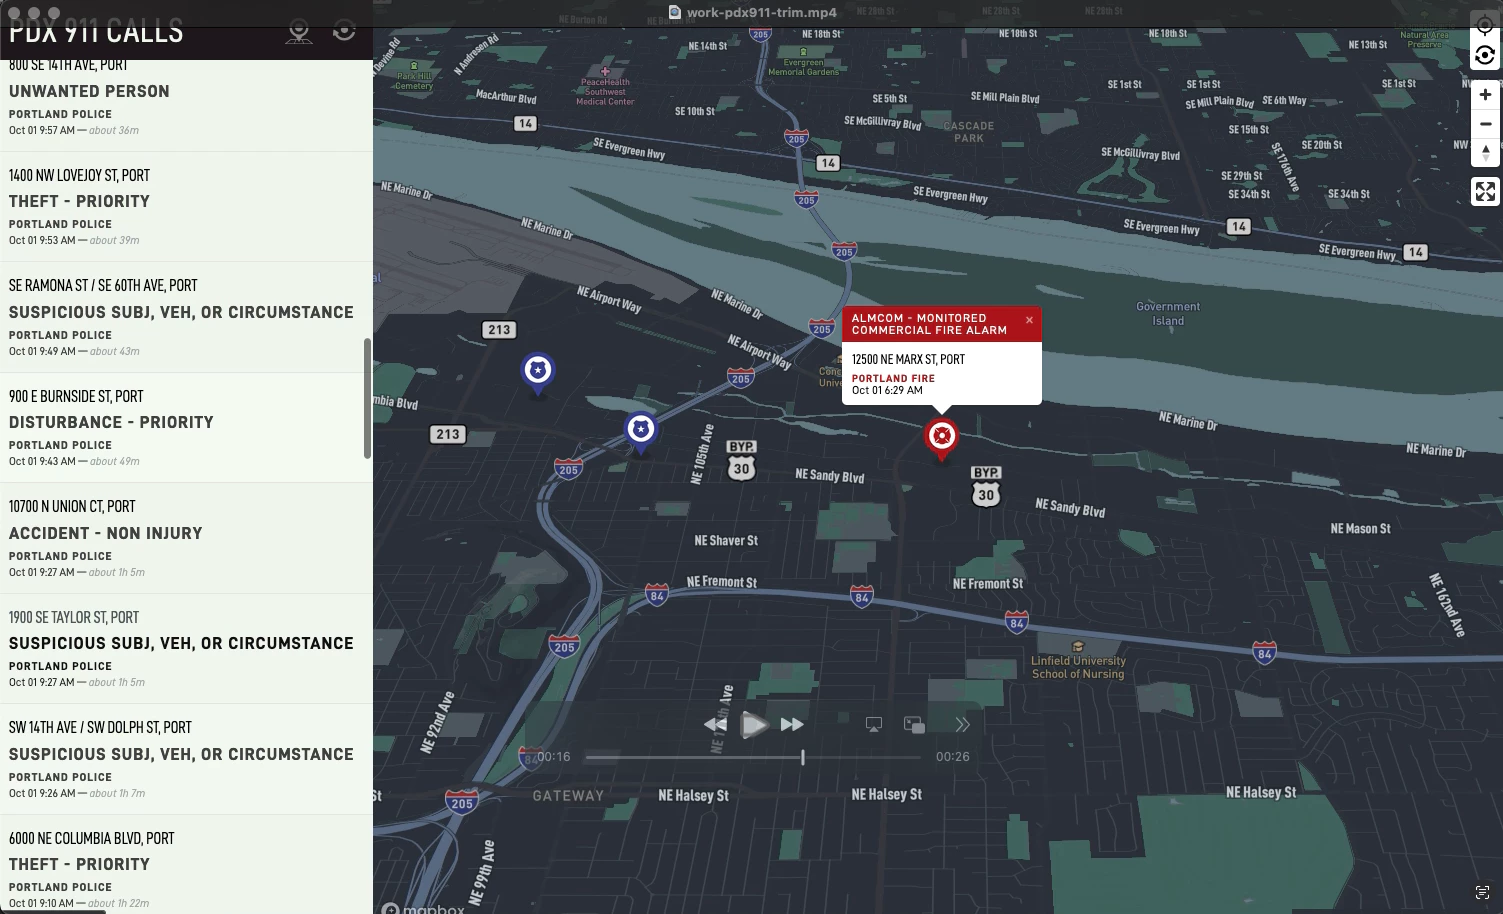
Task: Expand more video controls with the double chevron
Action: (x=962, y=723)
